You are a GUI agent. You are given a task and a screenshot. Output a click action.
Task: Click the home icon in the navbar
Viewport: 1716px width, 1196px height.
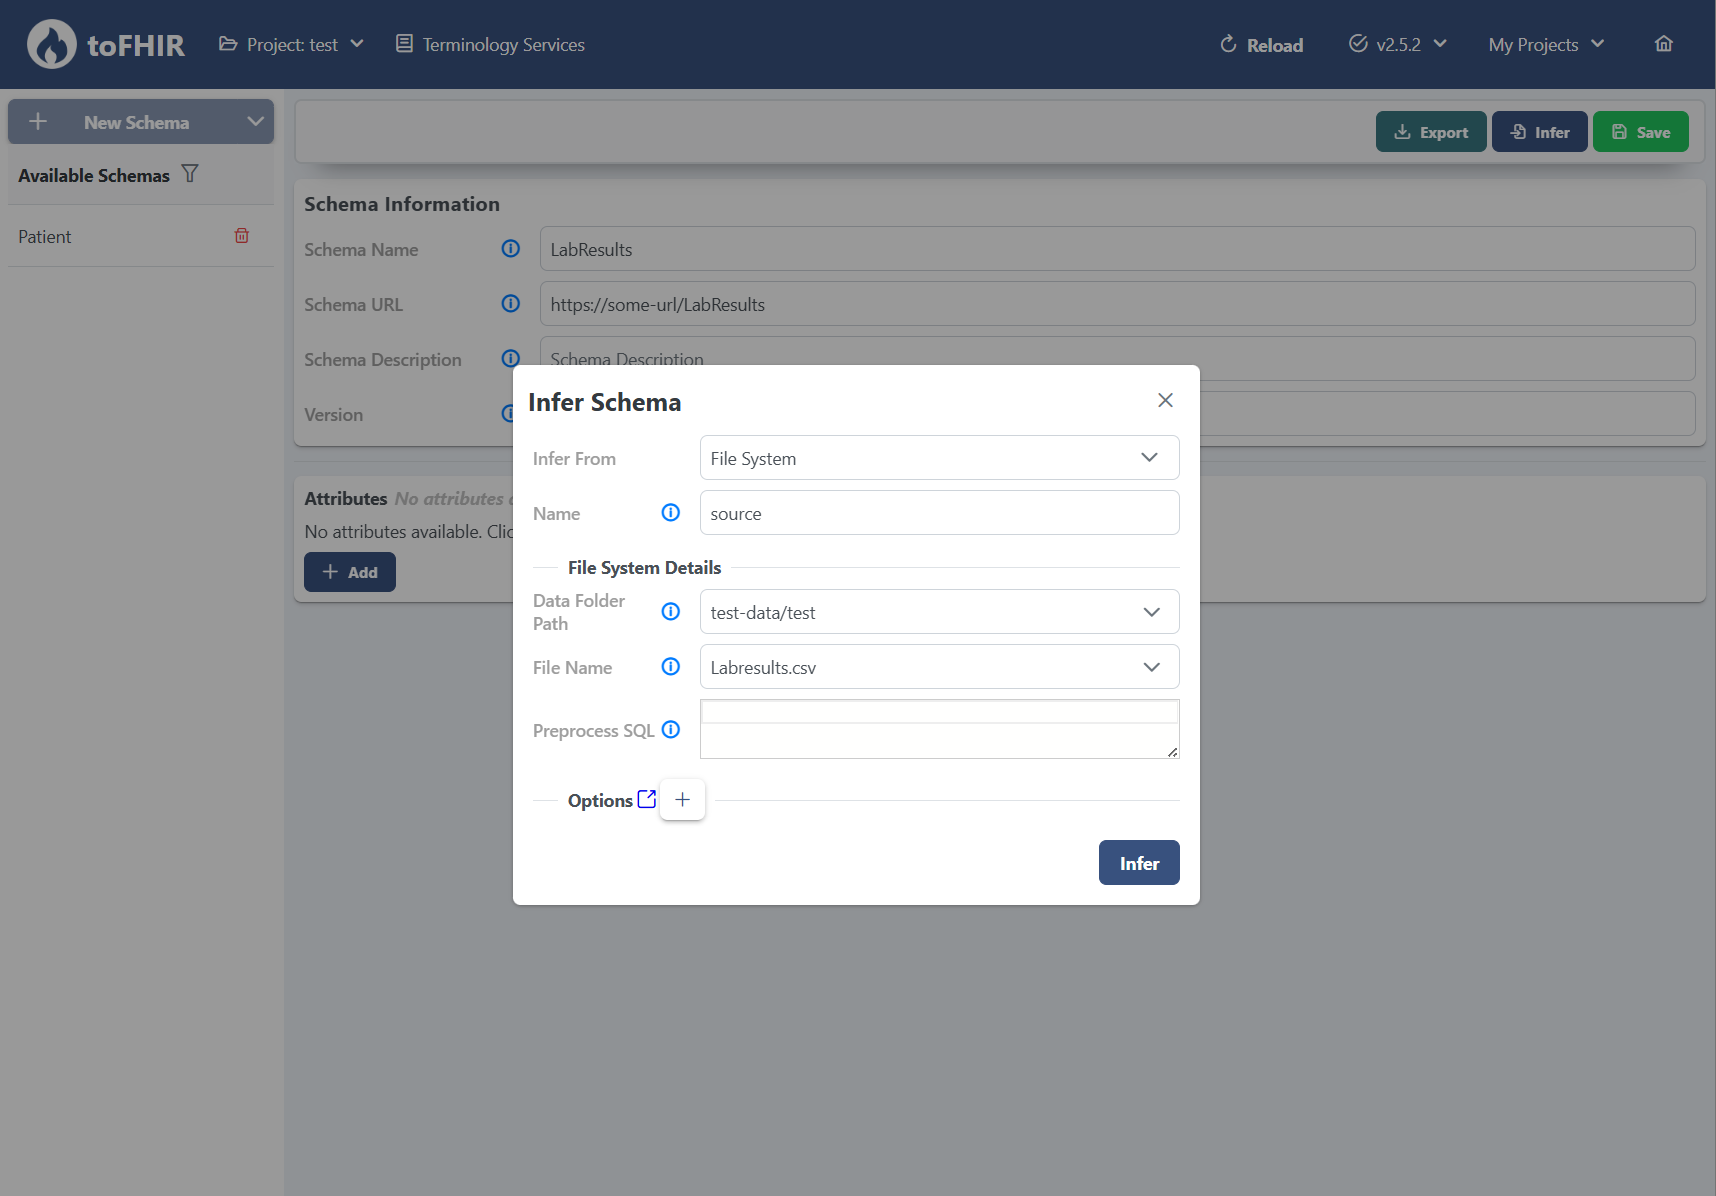(x=1663, y=43)
